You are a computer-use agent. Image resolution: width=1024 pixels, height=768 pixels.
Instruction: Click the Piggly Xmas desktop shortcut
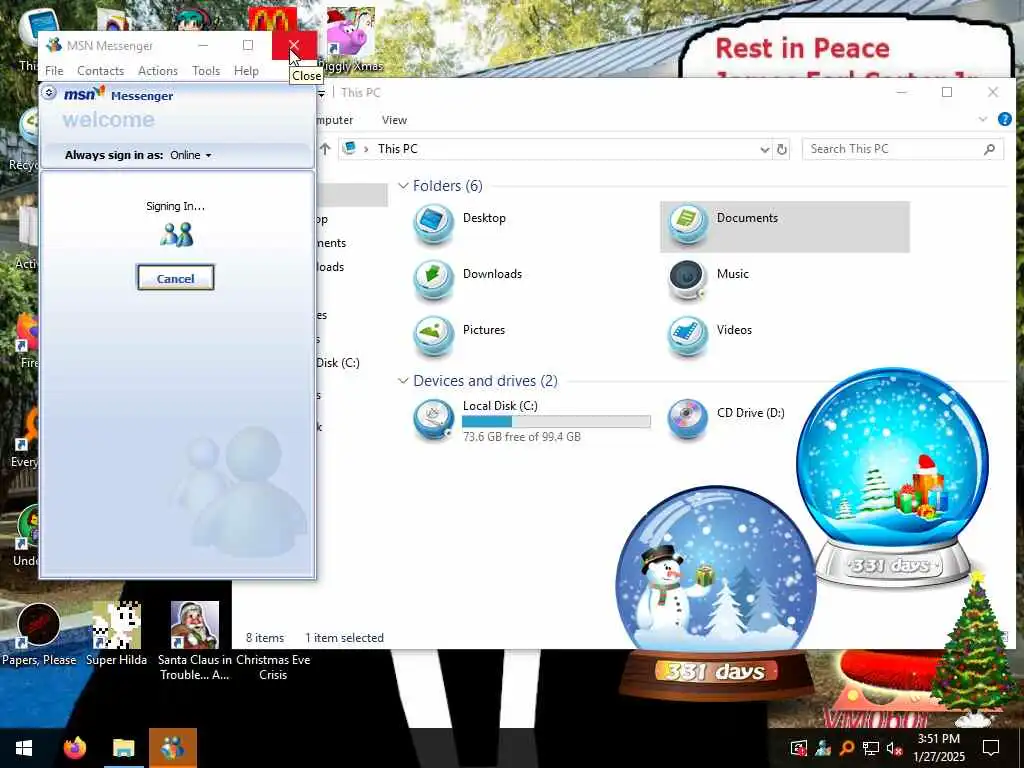point(351,40)
